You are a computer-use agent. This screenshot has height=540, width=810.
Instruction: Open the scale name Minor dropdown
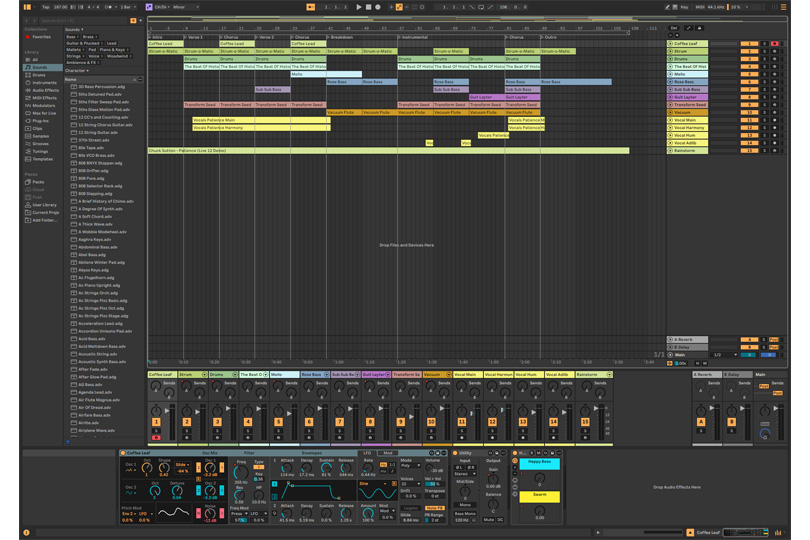coord(186,7)
